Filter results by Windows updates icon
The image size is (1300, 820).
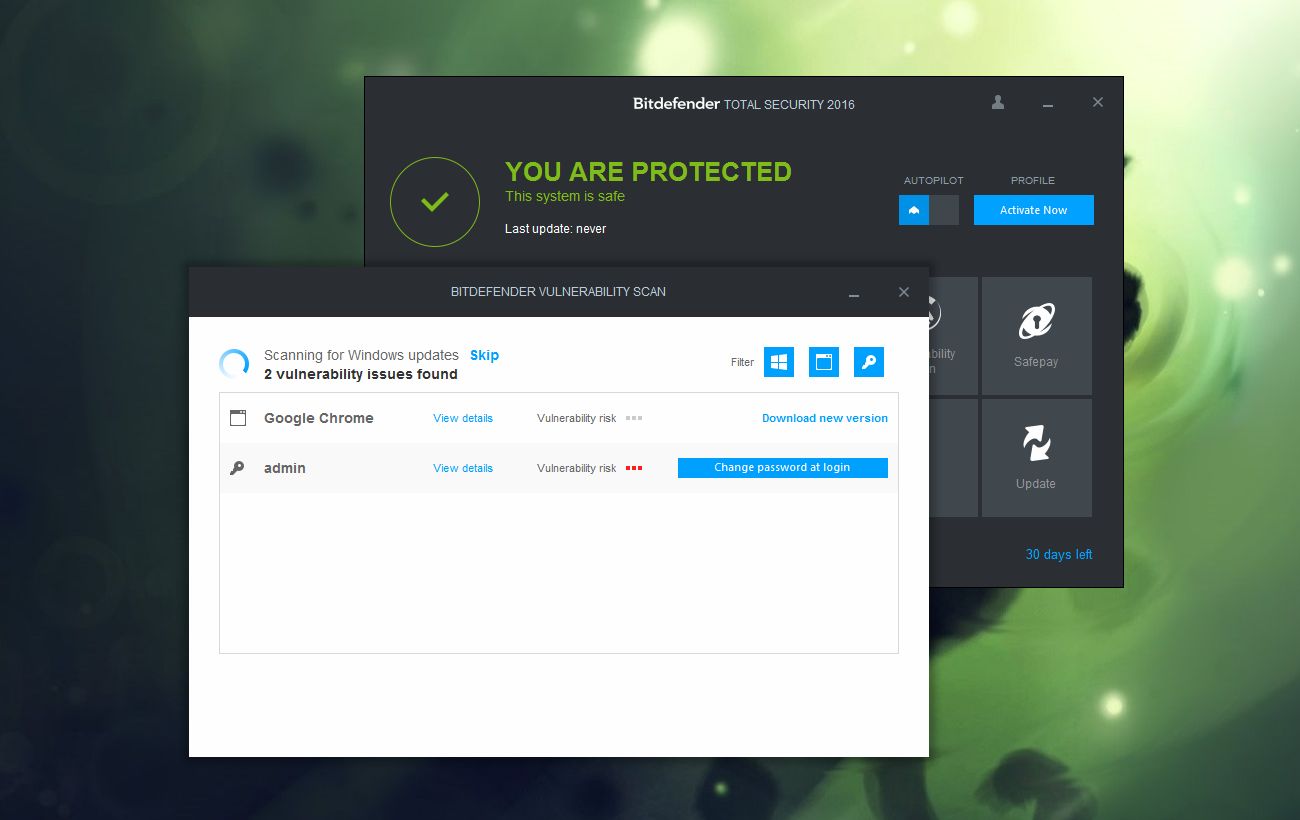click(x=779, y=362)
